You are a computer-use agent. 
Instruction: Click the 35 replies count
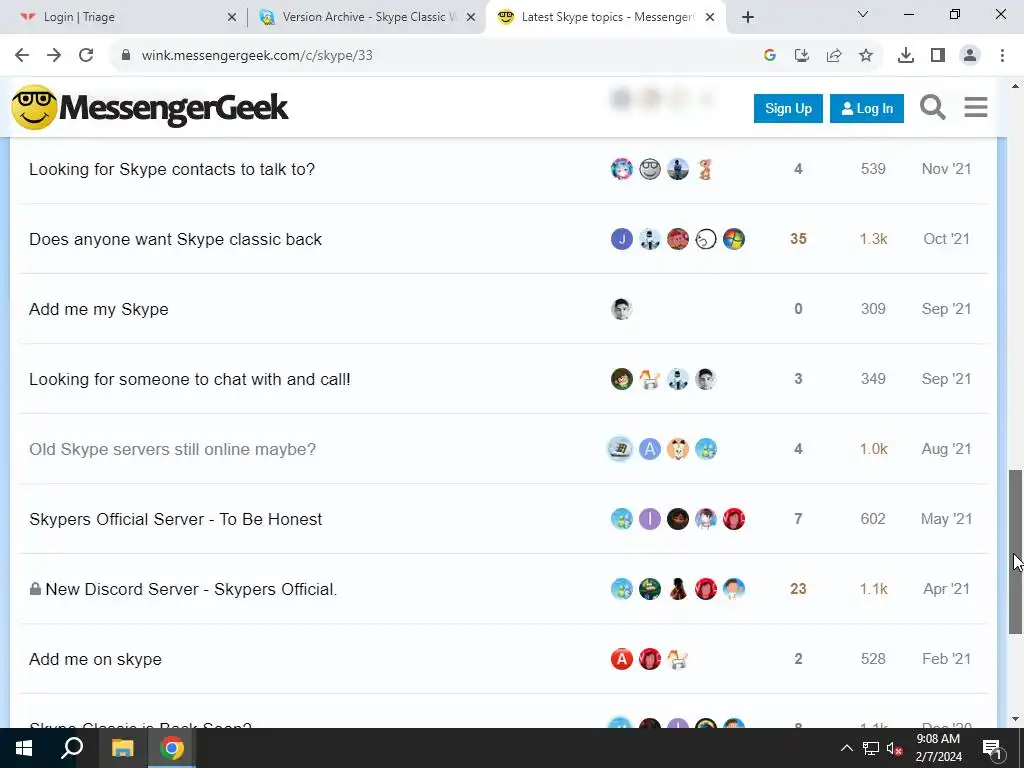tap(798, 239)
